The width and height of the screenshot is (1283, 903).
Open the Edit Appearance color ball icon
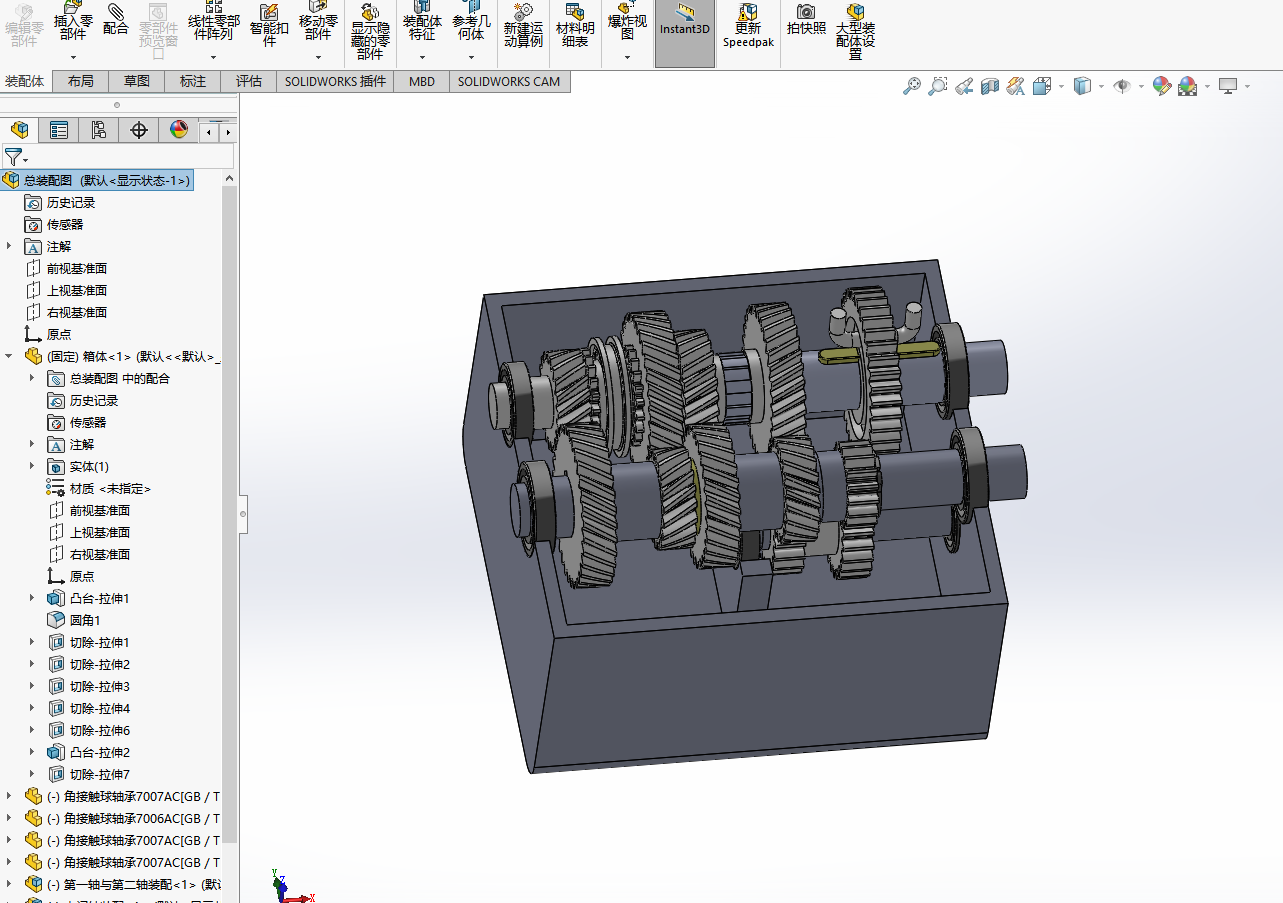(1161, 87)
